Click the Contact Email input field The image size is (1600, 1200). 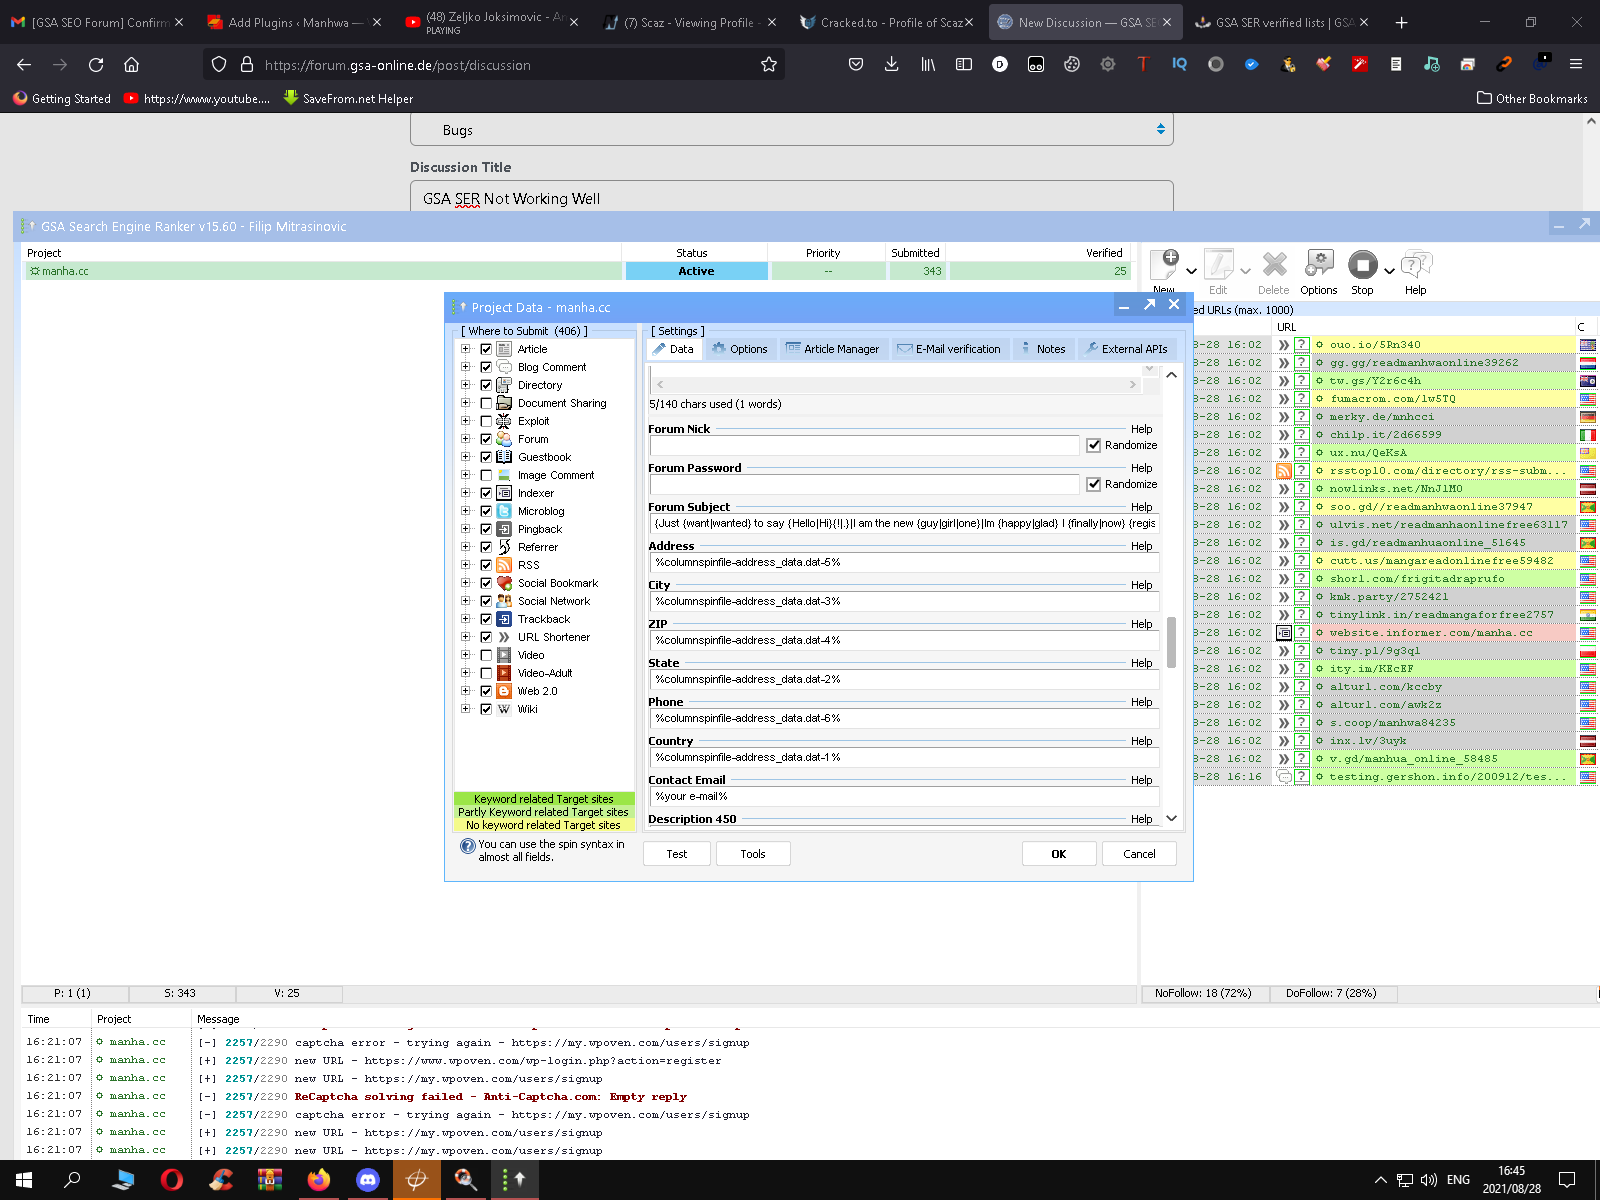(x=904, y=797)
